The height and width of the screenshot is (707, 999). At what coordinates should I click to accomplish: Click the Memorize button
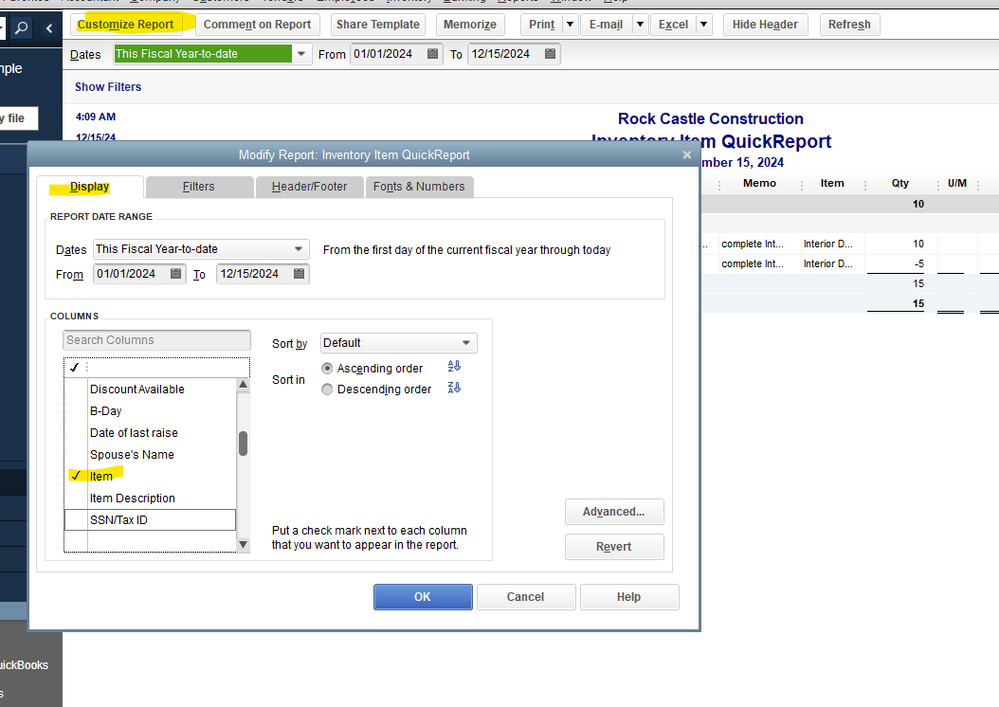[470, 25]
